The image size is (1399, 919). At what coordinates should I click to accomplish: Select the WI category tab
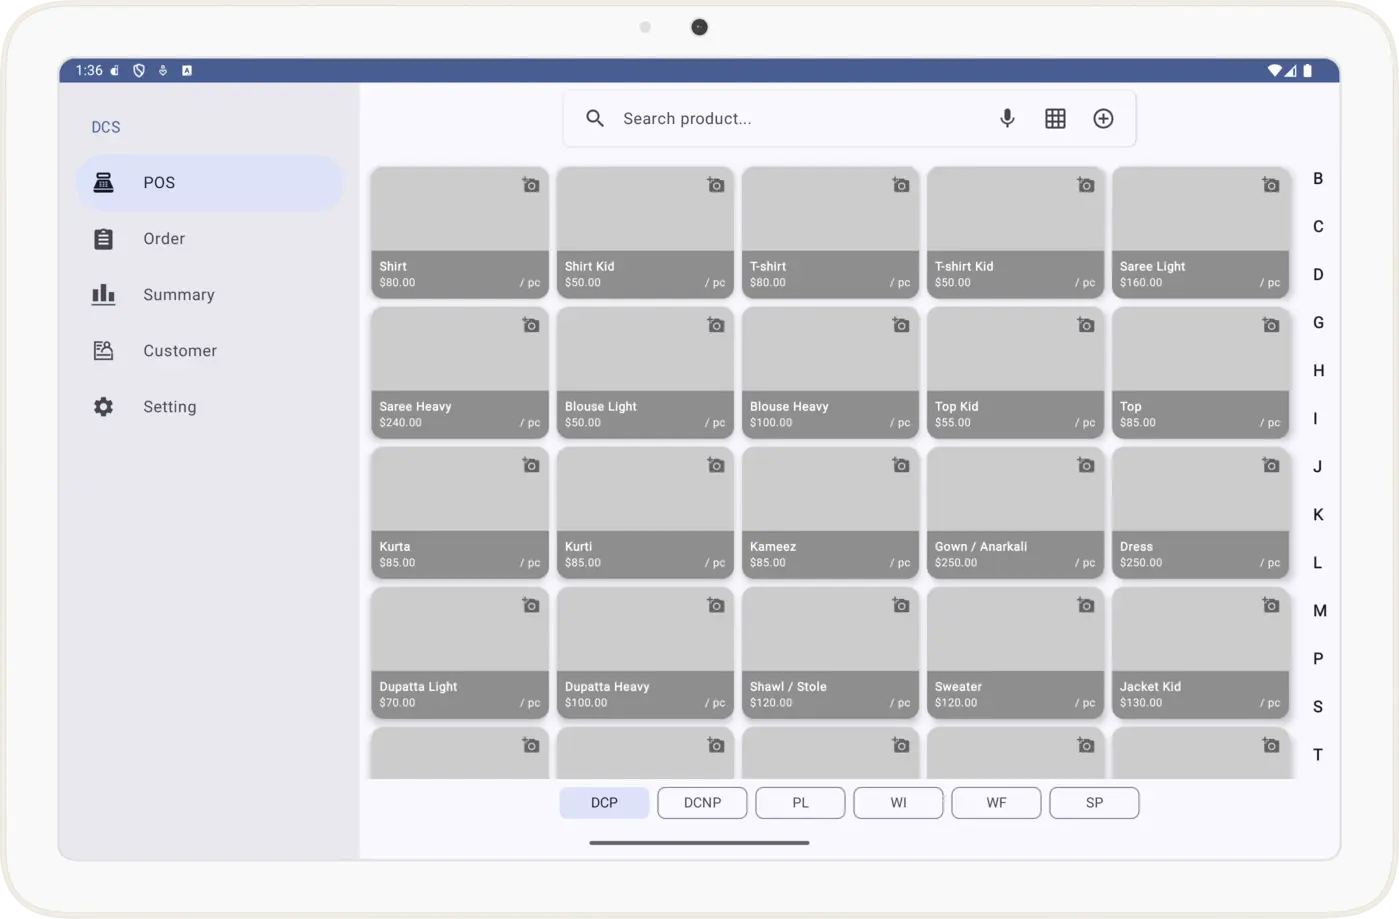tap(898, 802)
